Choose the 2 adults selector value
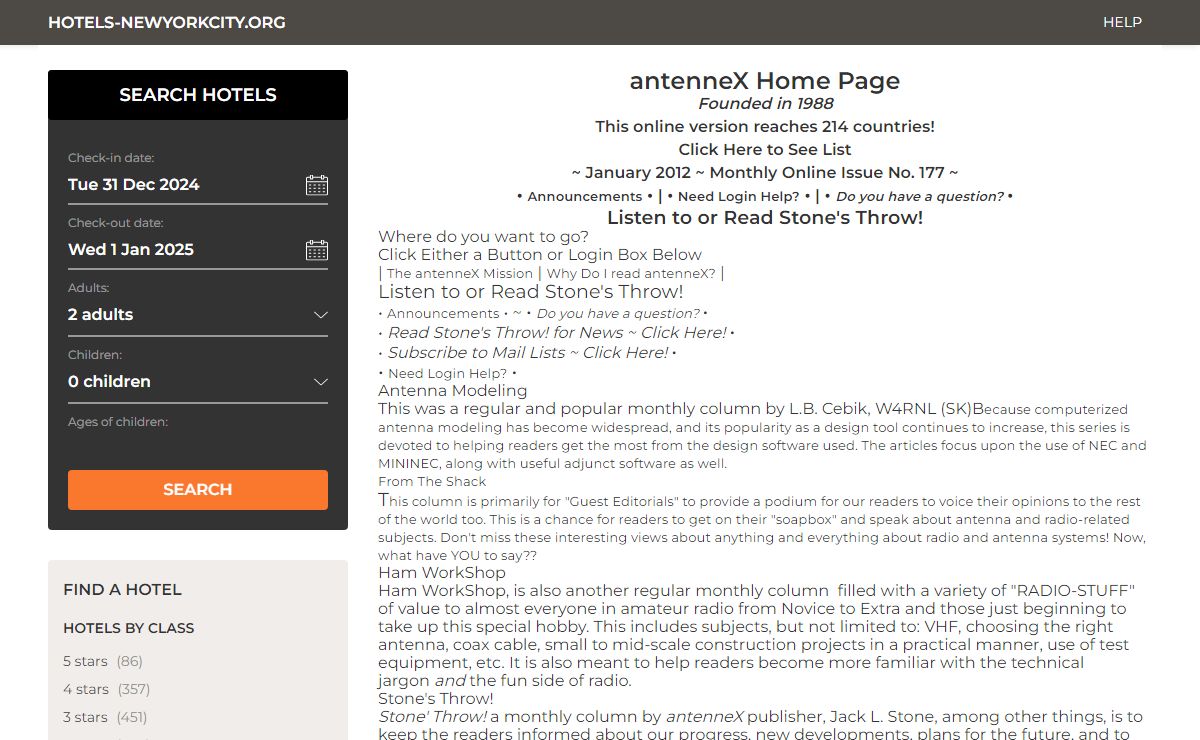 point(198,315)
